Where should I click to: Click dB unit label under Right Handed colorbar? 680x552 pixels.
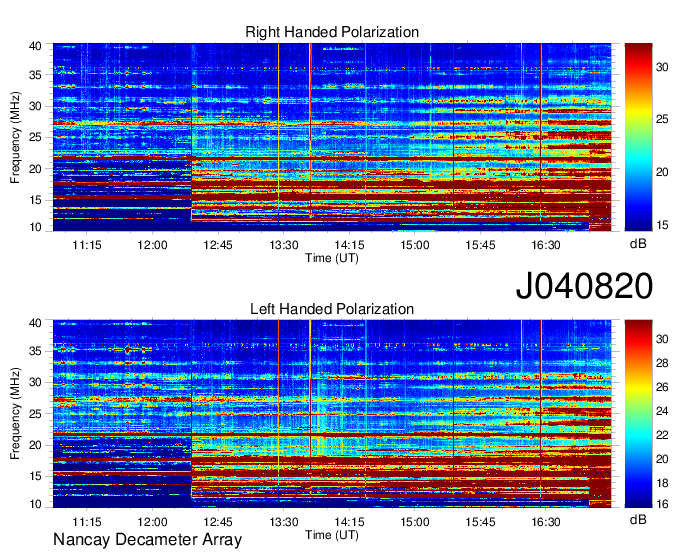(x=638, y=244)
